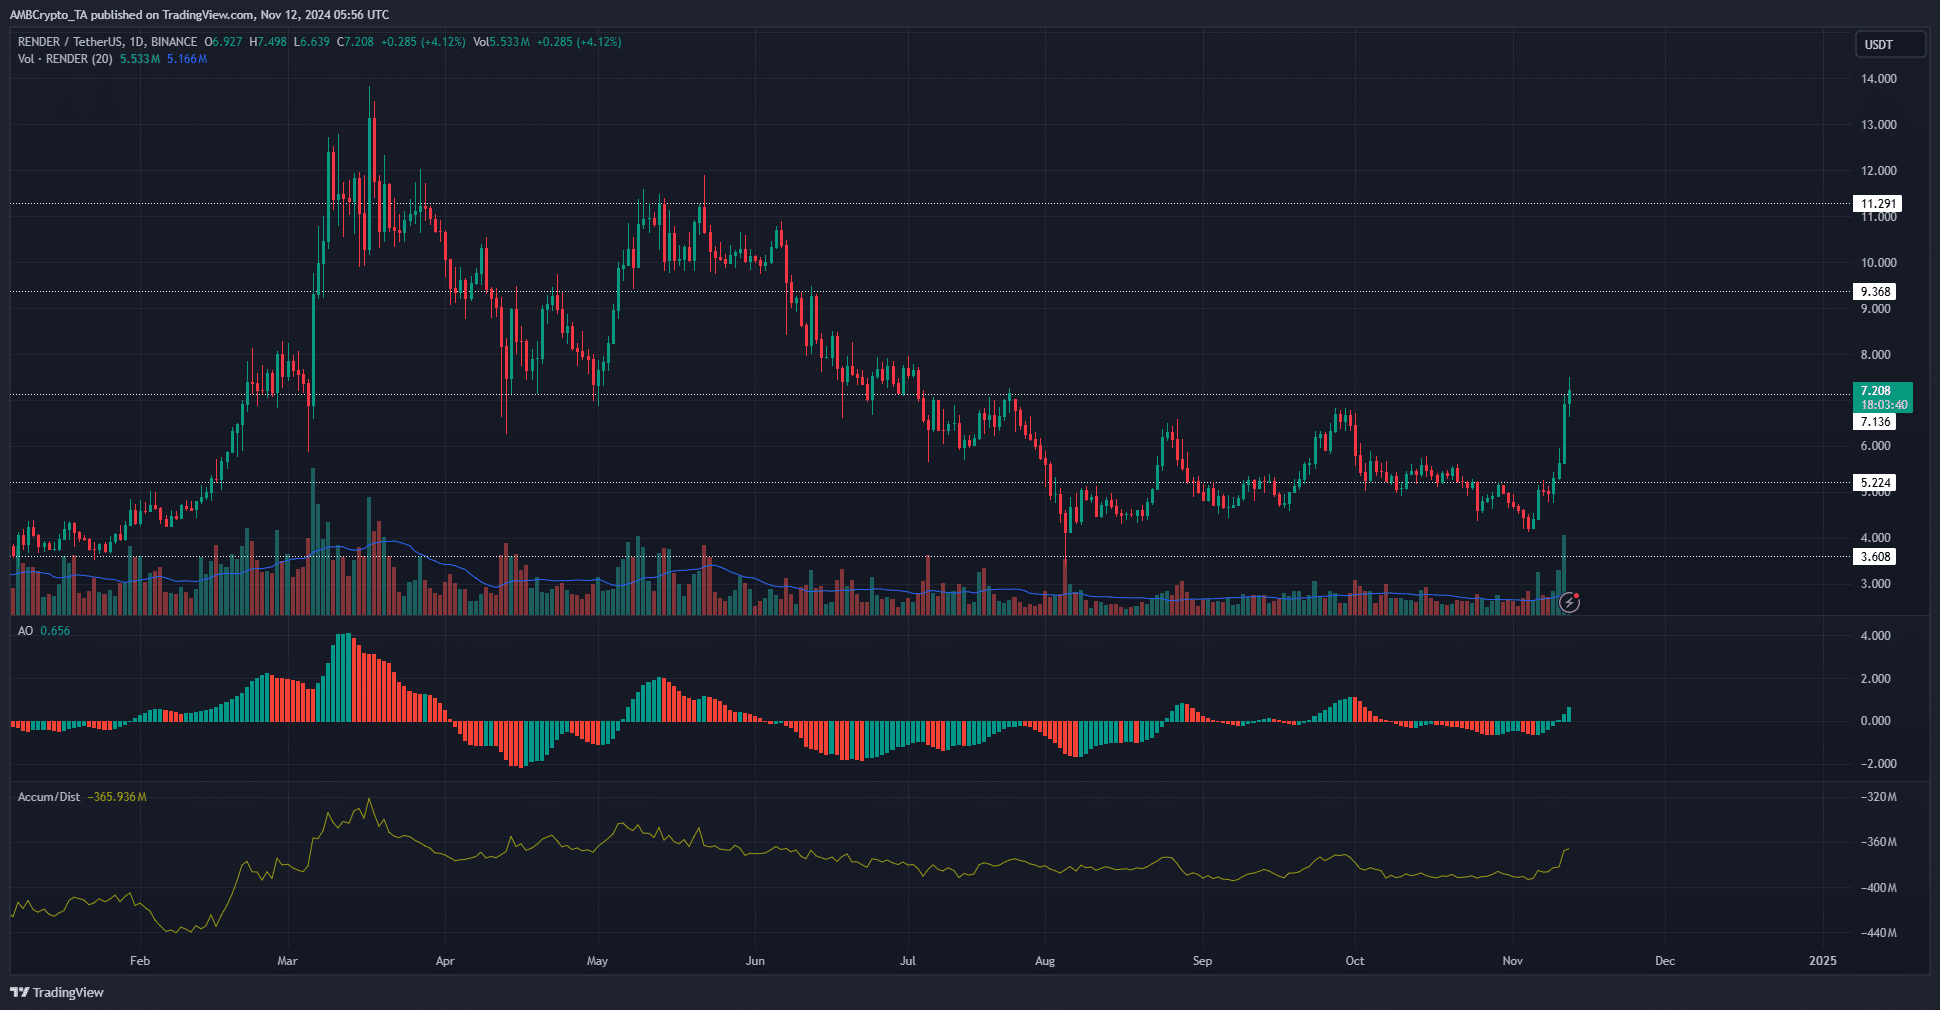Click the Feb label on time axis

pyautogui.click(x=140, y=961)
